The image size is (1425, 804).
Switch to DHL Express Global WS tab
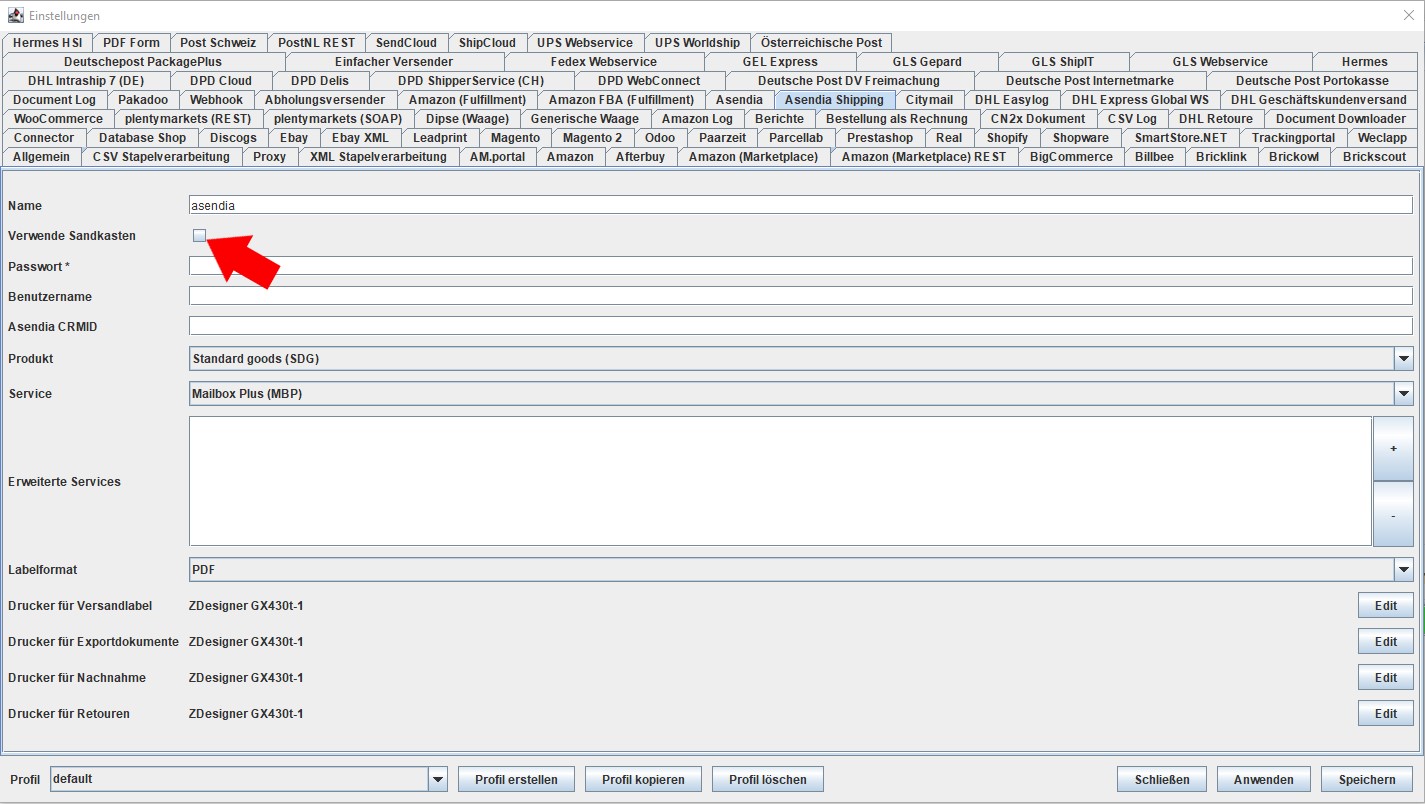point(1140,100)
